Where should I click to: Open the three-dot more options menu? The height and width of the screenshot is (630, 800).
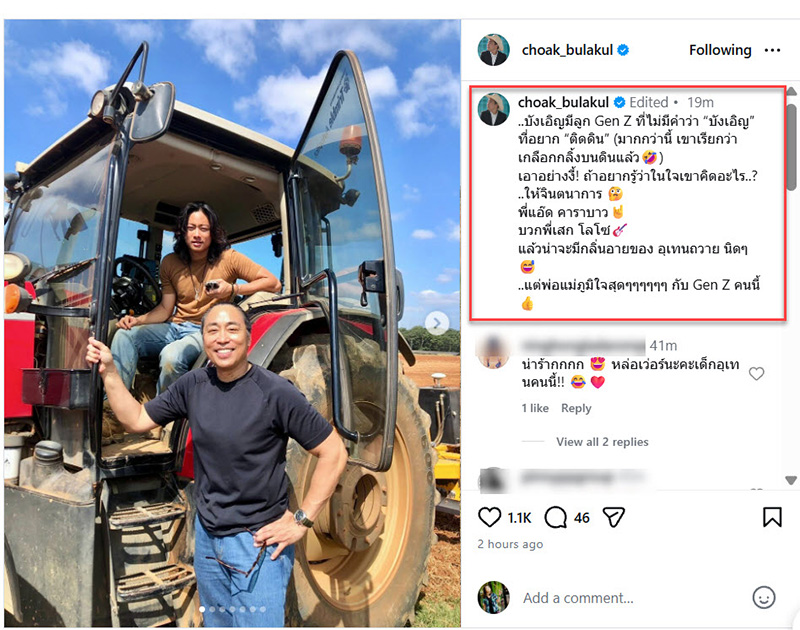click(772, 49)
